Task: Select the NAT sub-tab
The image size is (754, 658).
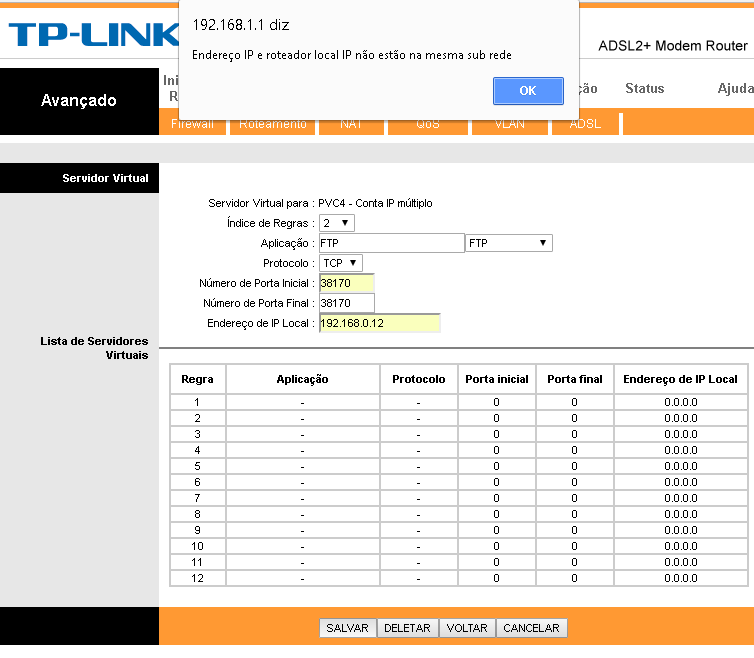Action: (x=351, y=124)
